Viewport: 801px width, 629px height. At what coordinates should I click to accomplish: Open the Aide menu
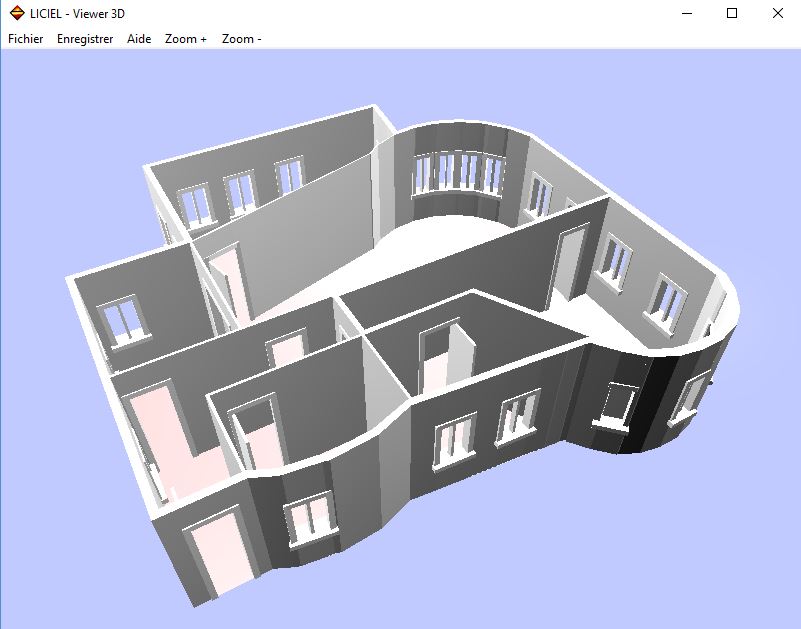[x=139, y=39]
